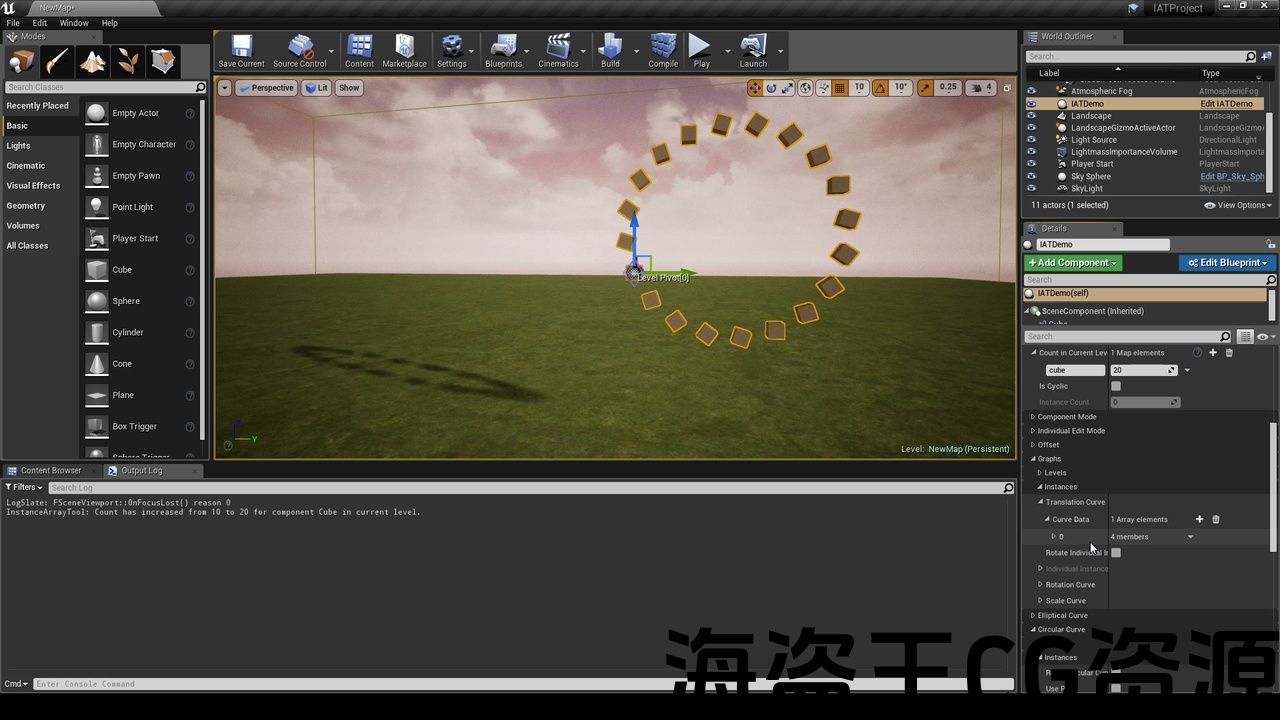Image resolution: width=1280 pixels, height=720 pixels.
Task: Enable the Rotate Individual Instances checkbox
Action: click(x=1116, y=552)
